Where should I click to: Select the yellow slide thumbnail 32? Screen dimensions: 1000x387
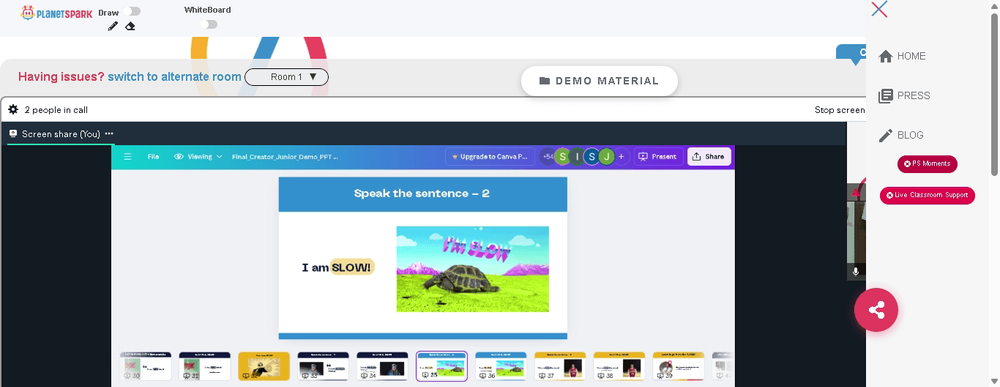pos(263,366)
